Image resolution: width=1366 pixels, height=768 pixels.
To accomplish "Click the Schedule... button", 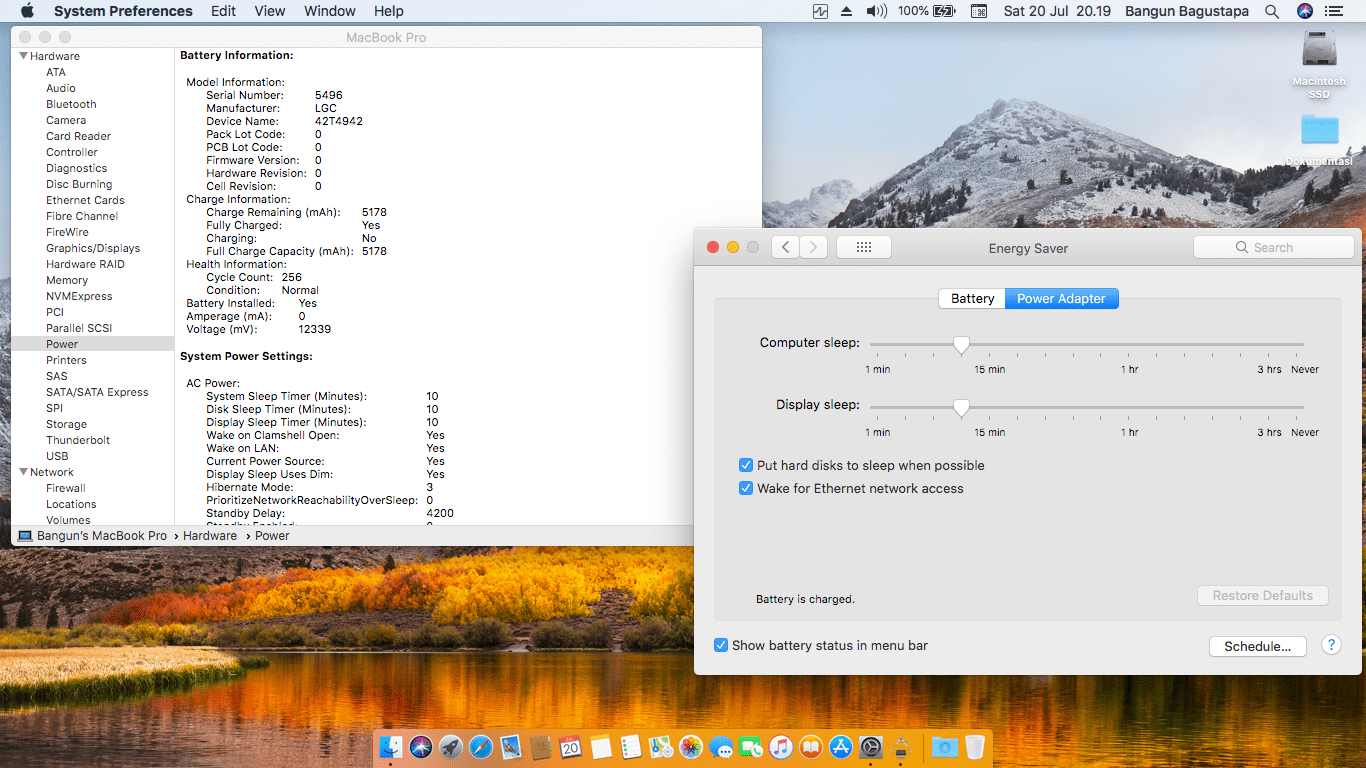I will [x=1257, y=646].
